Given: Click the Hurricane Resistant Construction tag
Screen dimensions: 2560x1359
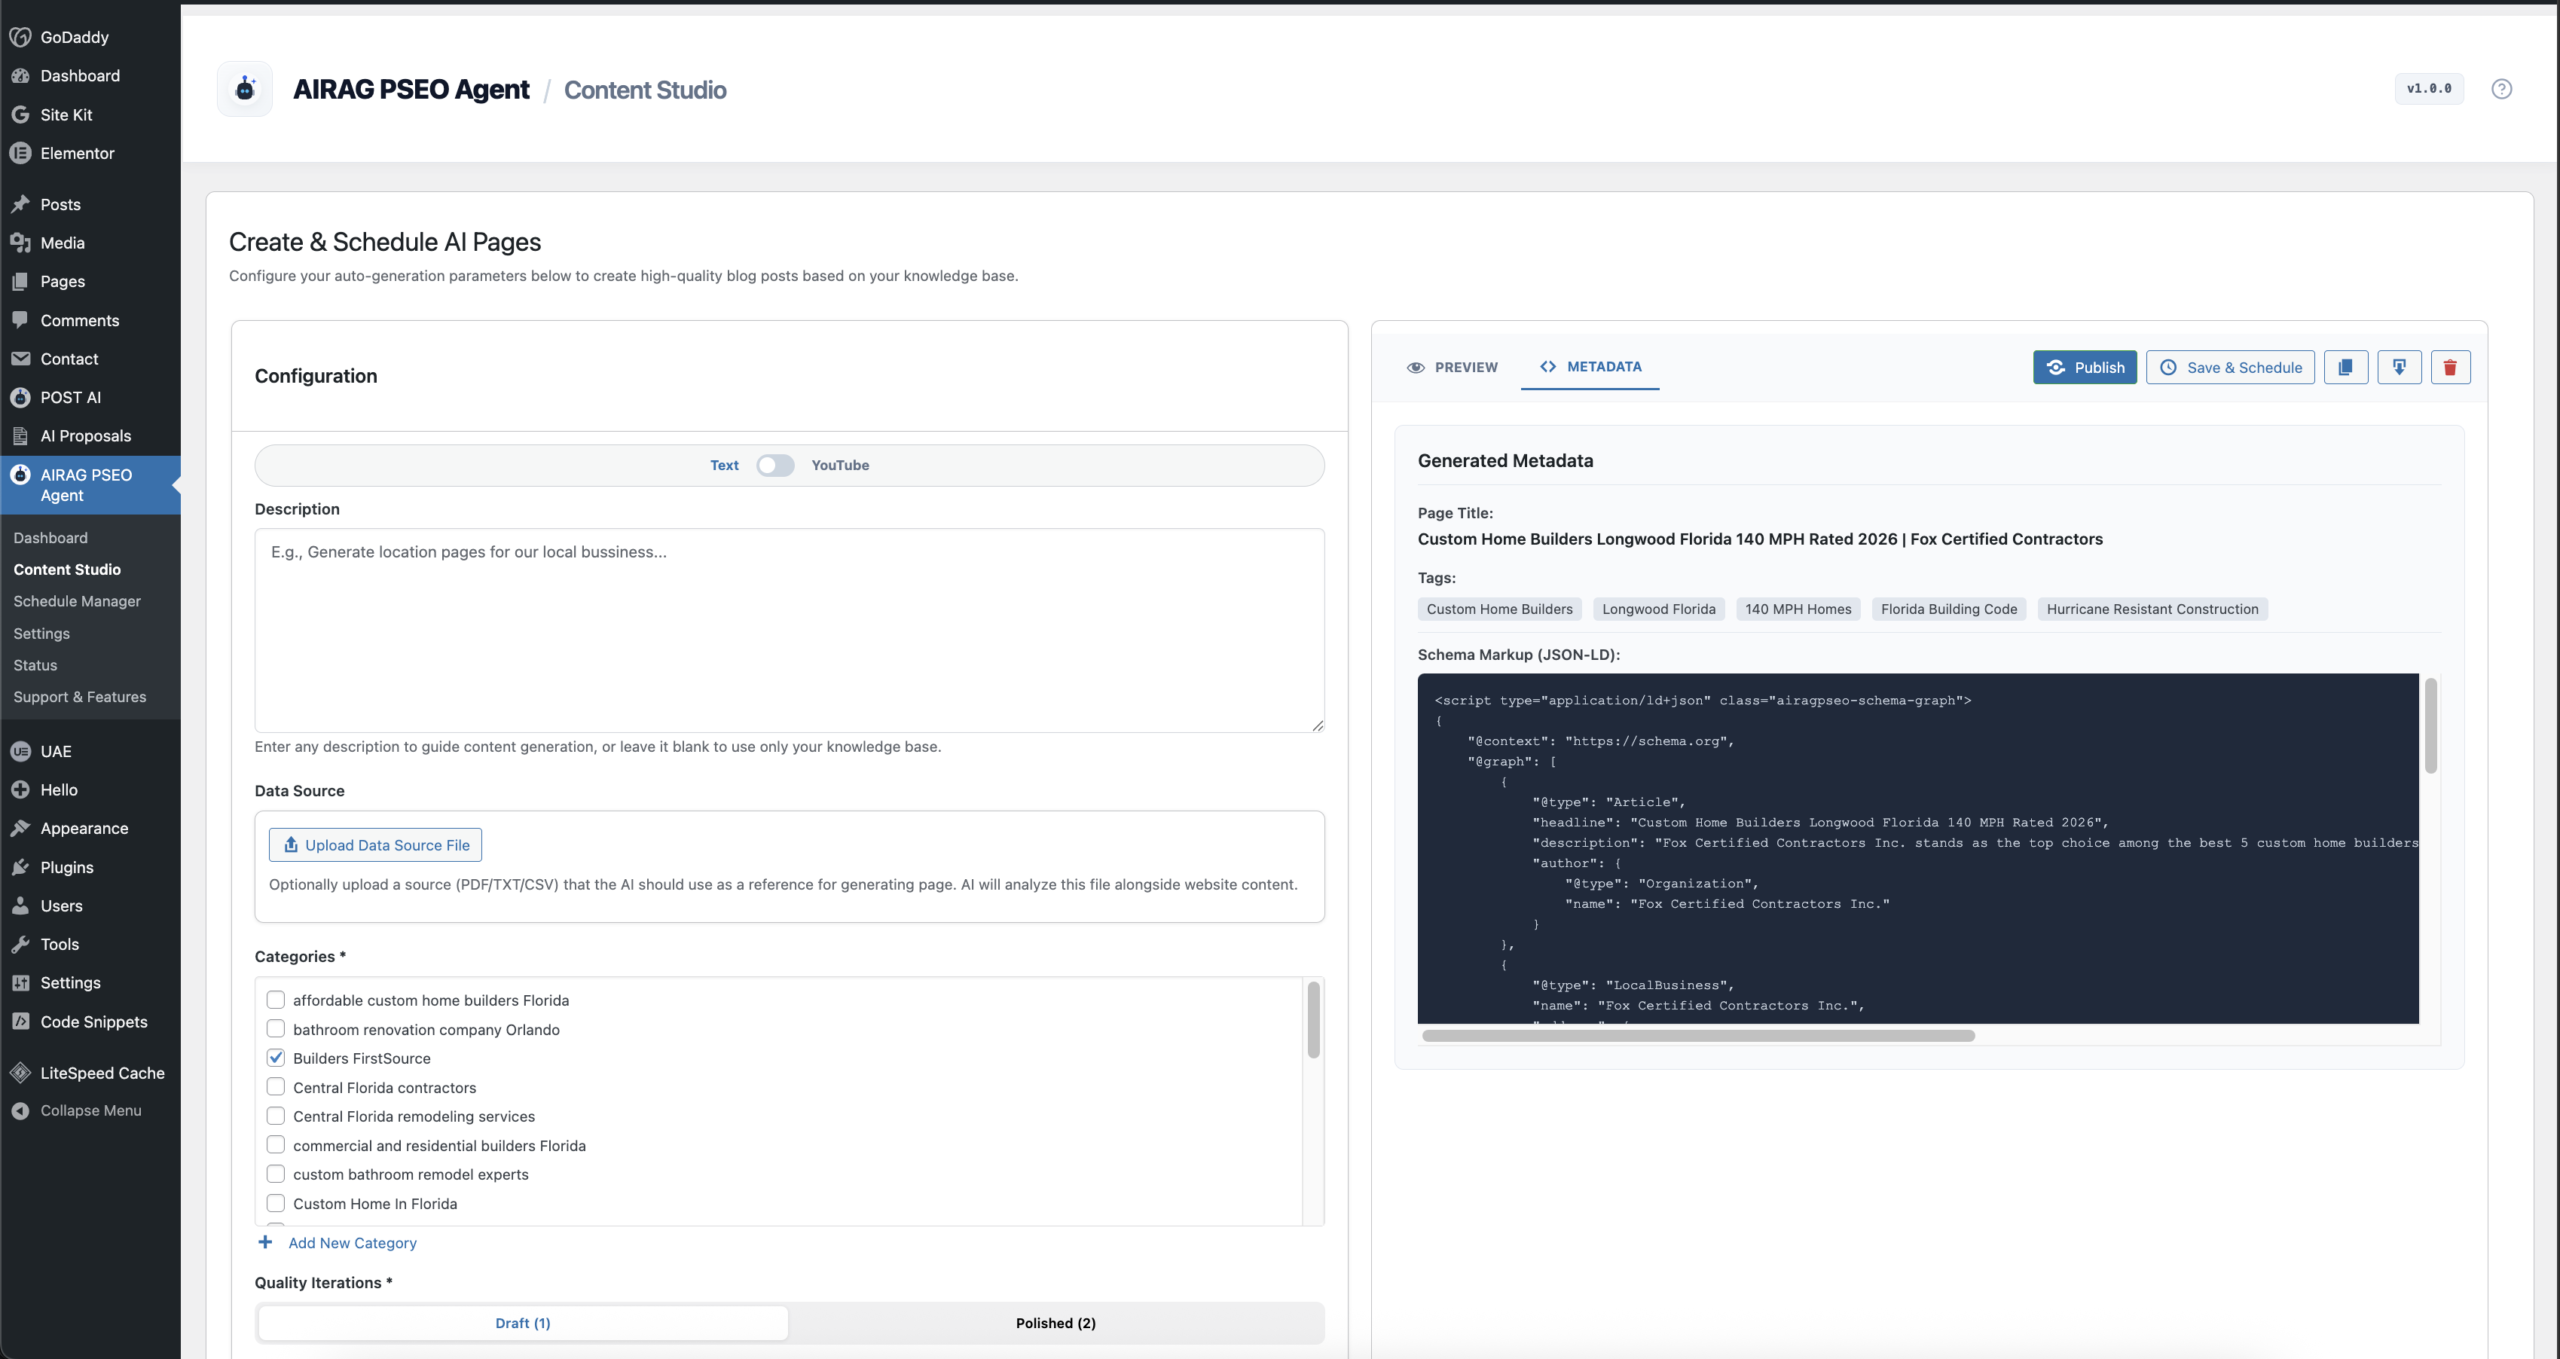Looking at the screenshot, I should tap(2152, 609).
